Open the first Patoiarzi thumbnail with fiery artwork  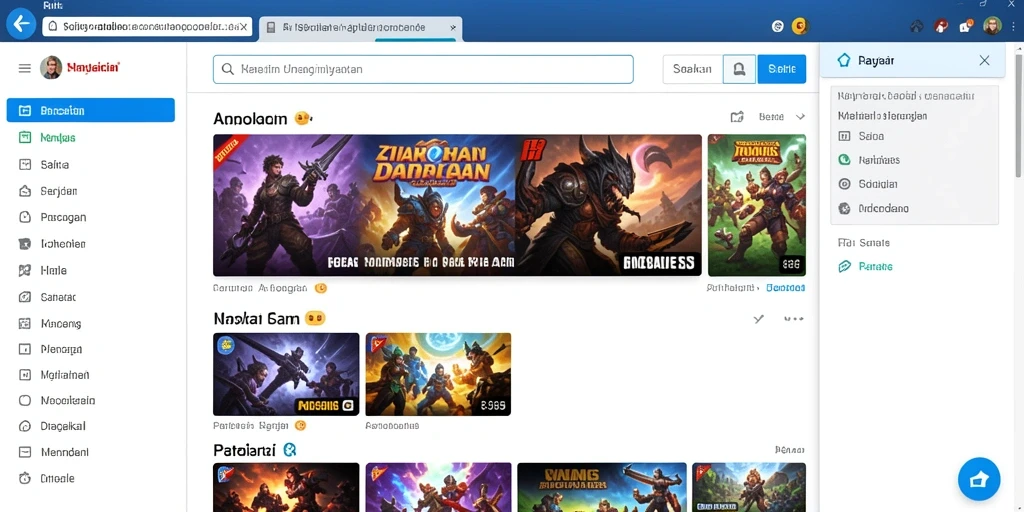pos(286,487)
